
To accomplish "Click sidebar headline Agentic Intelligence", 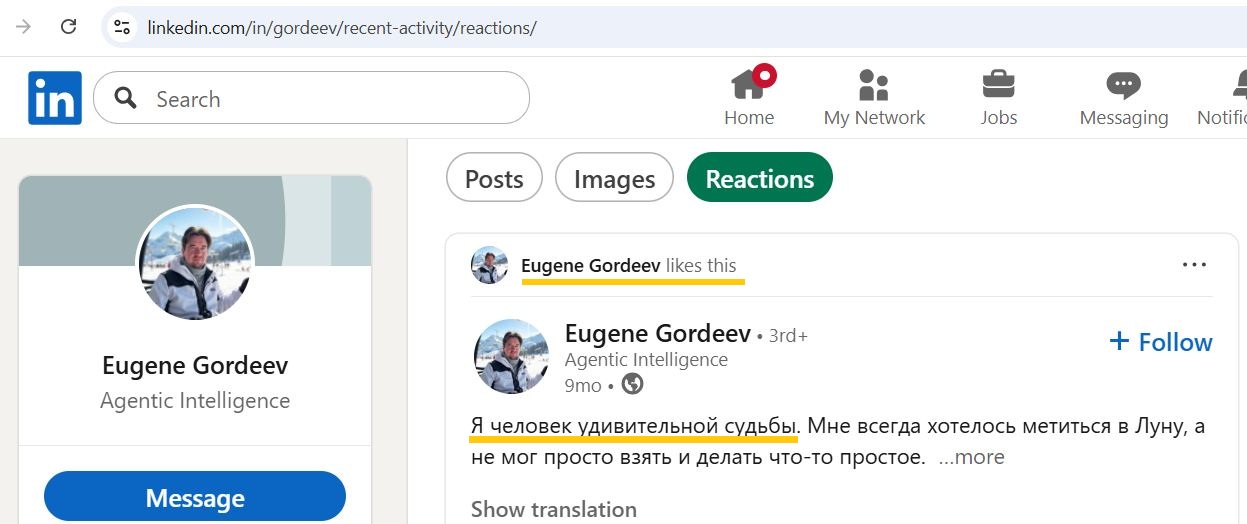I will 195,401.
